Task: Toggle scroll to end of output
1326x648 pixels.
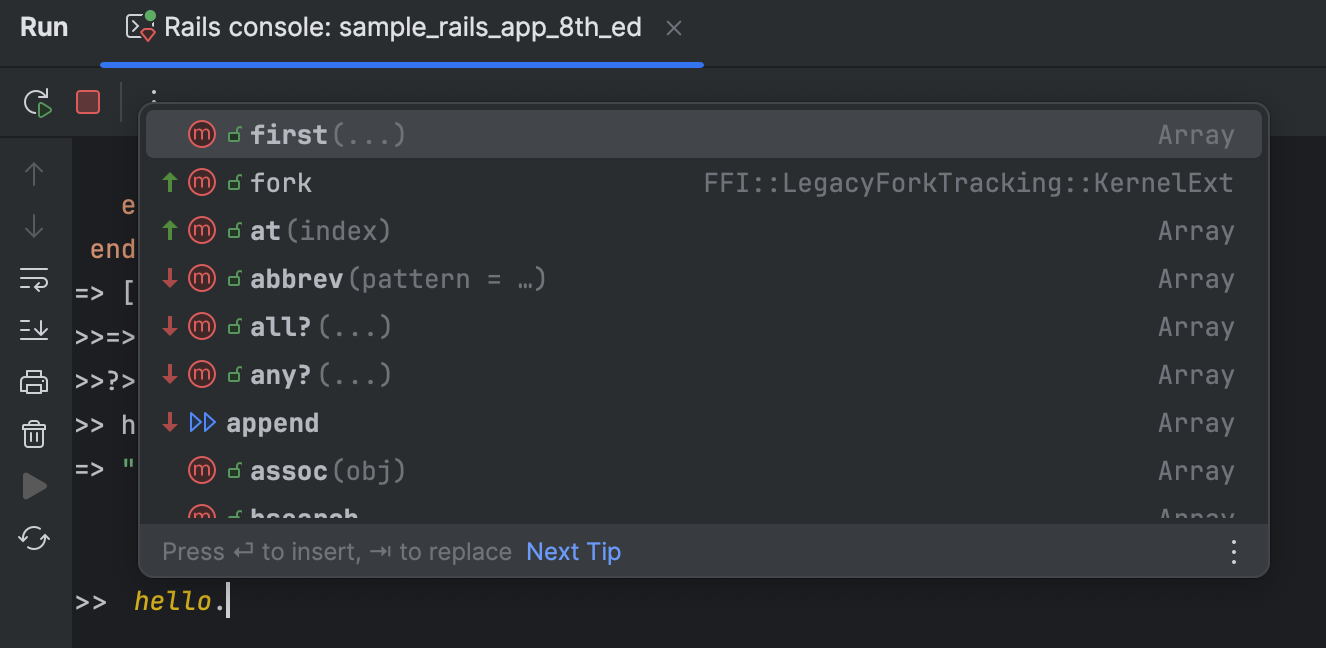Action: point(34,330)
